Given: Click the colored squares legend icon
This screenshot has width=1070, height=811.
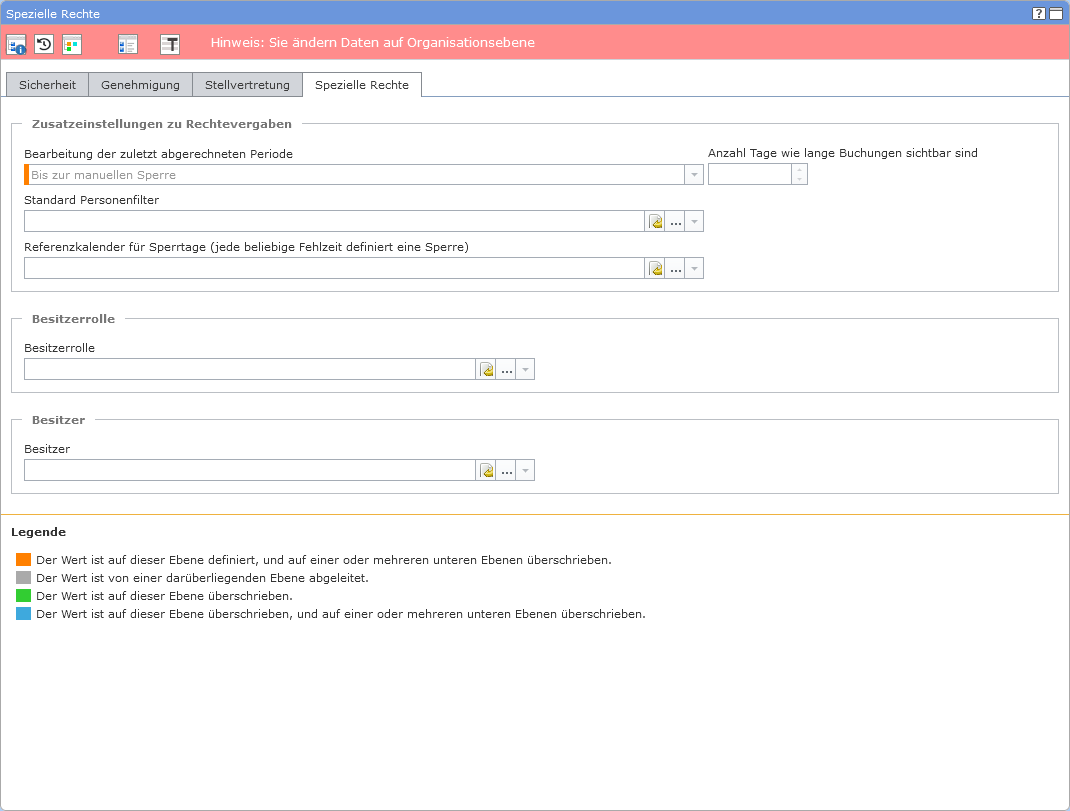Looking at the screenshot, I should 72,44.
